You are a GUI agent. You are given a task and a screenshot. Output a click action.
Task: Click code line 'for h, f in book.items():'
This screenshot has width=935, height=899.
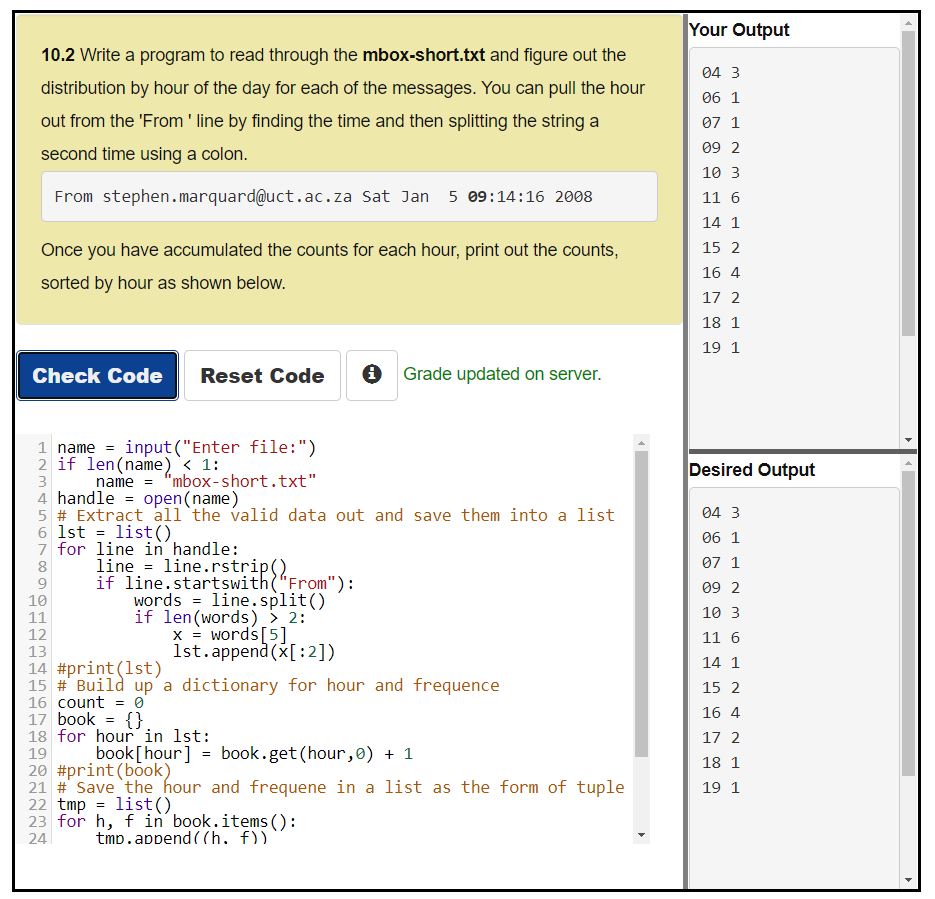coord(177,822)
